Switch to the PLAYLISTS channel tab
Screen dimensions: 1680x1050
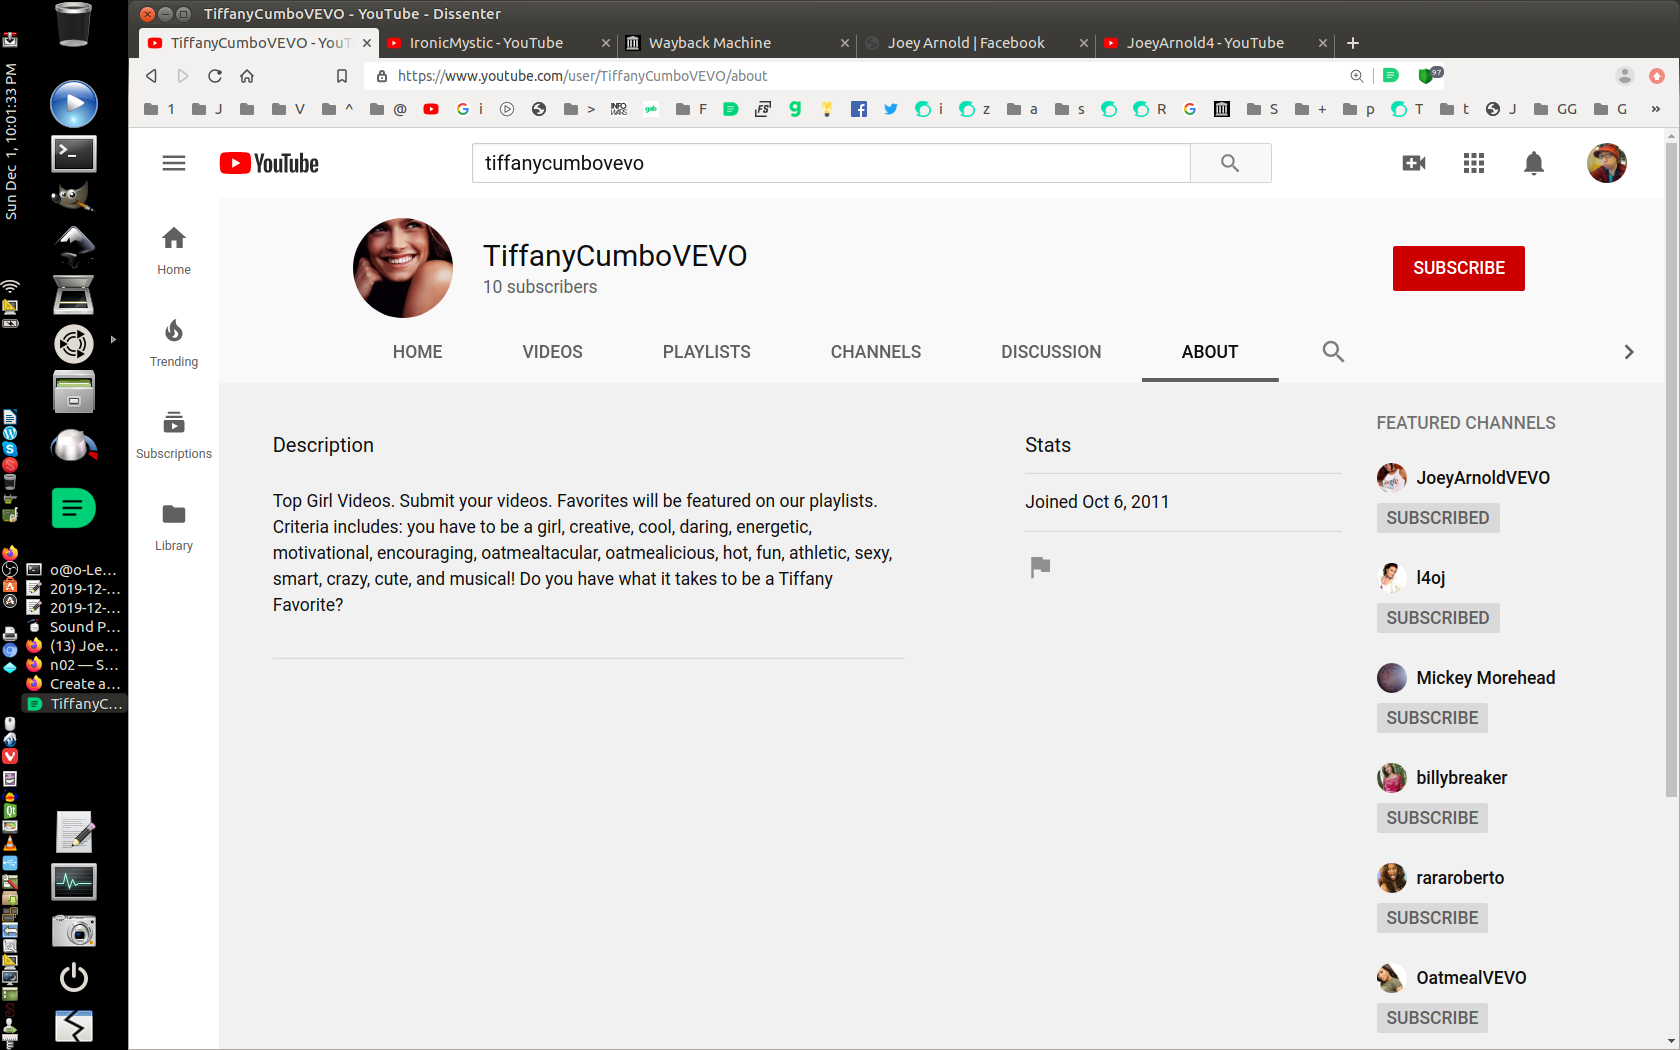pos(706,352)
